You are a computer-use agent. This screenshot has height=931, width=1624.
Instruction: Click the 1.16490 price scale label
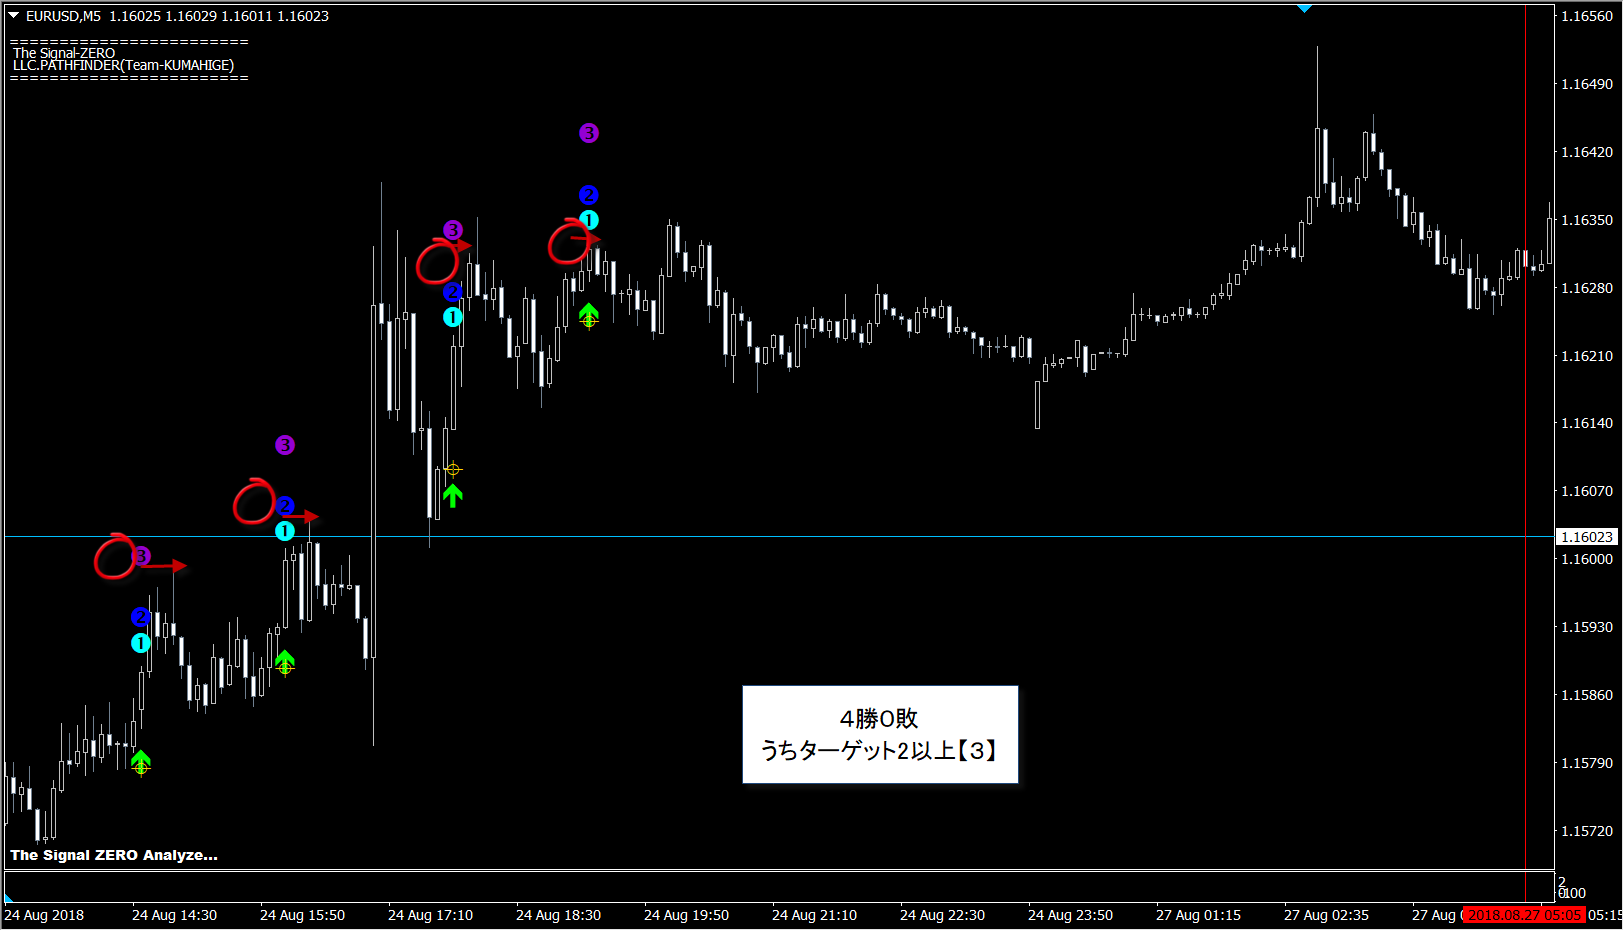coord(1587,84)
